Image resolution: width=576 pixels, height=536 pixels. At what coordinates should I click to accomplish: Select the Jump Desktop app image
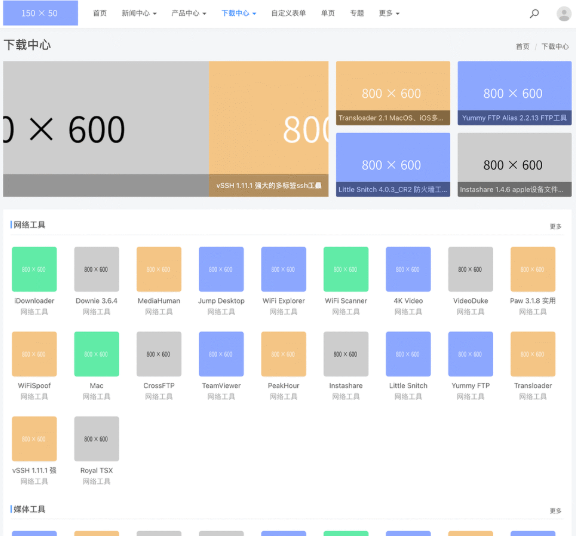(221, 269)
